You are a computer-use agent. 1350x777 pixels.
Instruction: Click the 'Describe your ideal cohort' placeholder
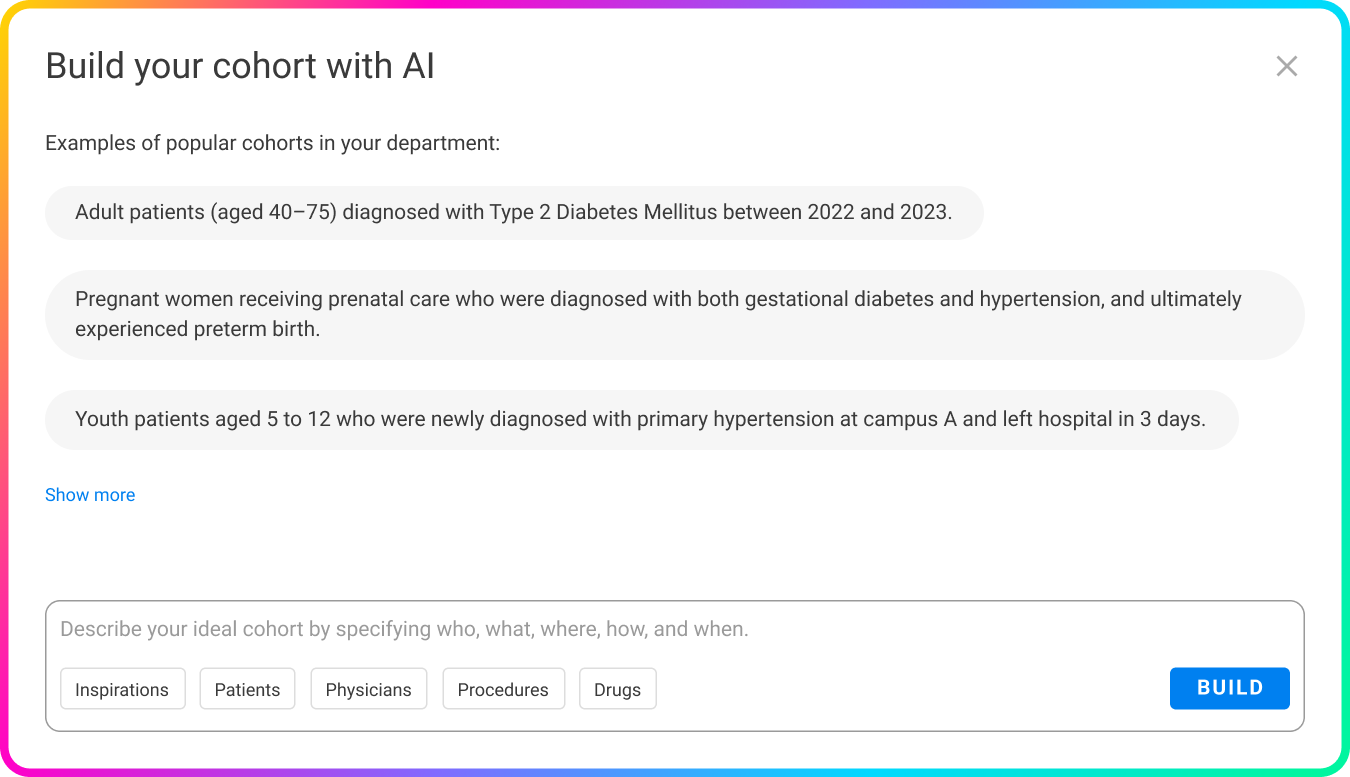[404, 630]
